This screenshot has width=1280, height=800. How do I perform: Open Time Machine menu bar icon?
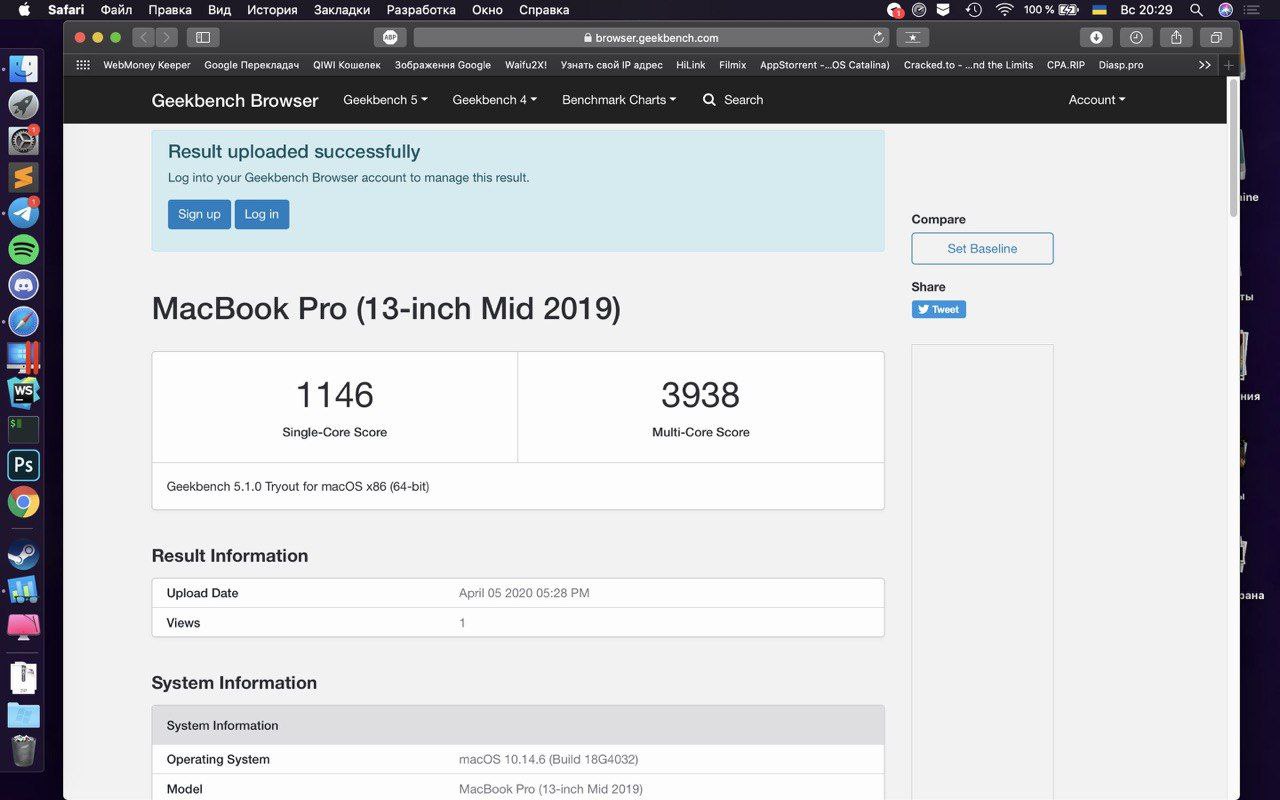pyautogui.click(x=973, y=10)
